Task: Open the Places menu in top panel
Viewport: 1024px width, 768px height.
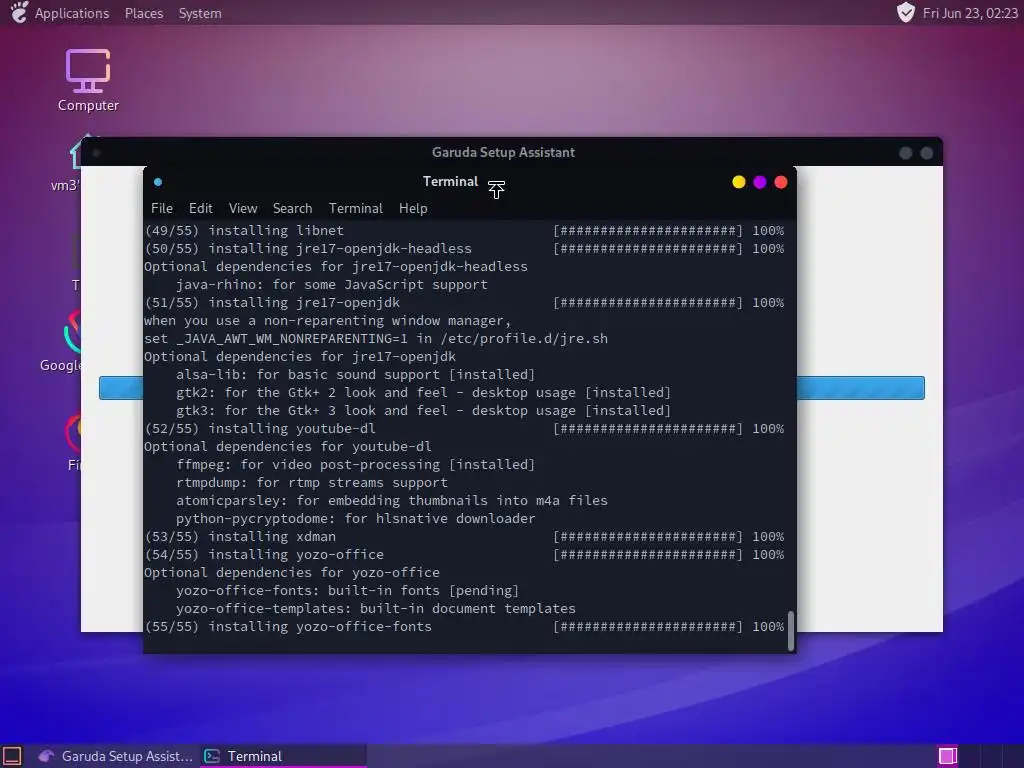Action: click(x=144, y=13)
